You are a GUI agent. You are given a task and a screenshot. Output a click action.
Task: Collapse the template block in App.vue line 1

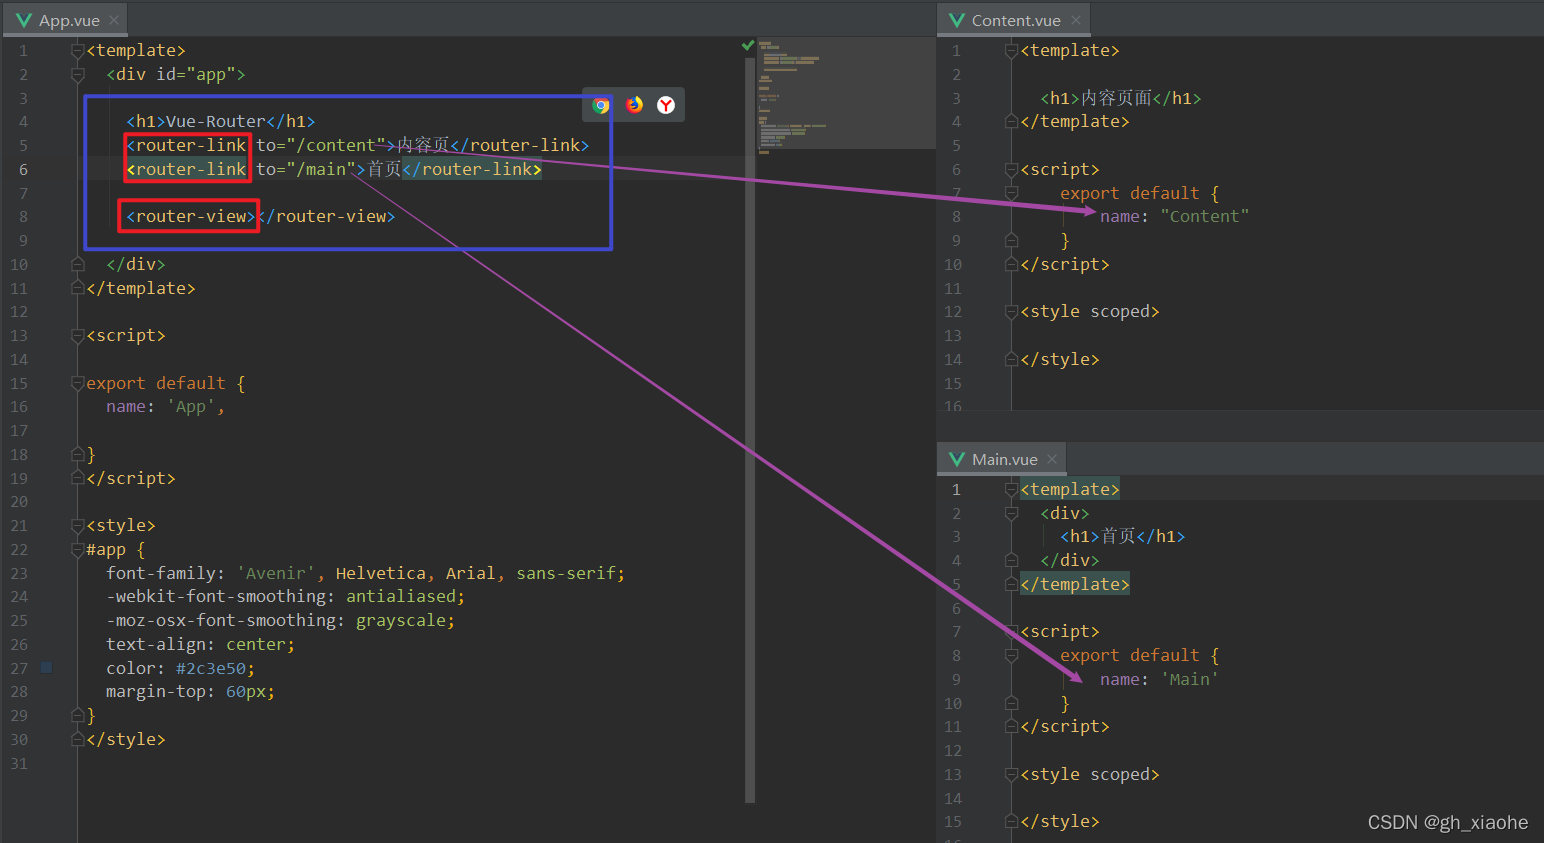pos(78,50)
